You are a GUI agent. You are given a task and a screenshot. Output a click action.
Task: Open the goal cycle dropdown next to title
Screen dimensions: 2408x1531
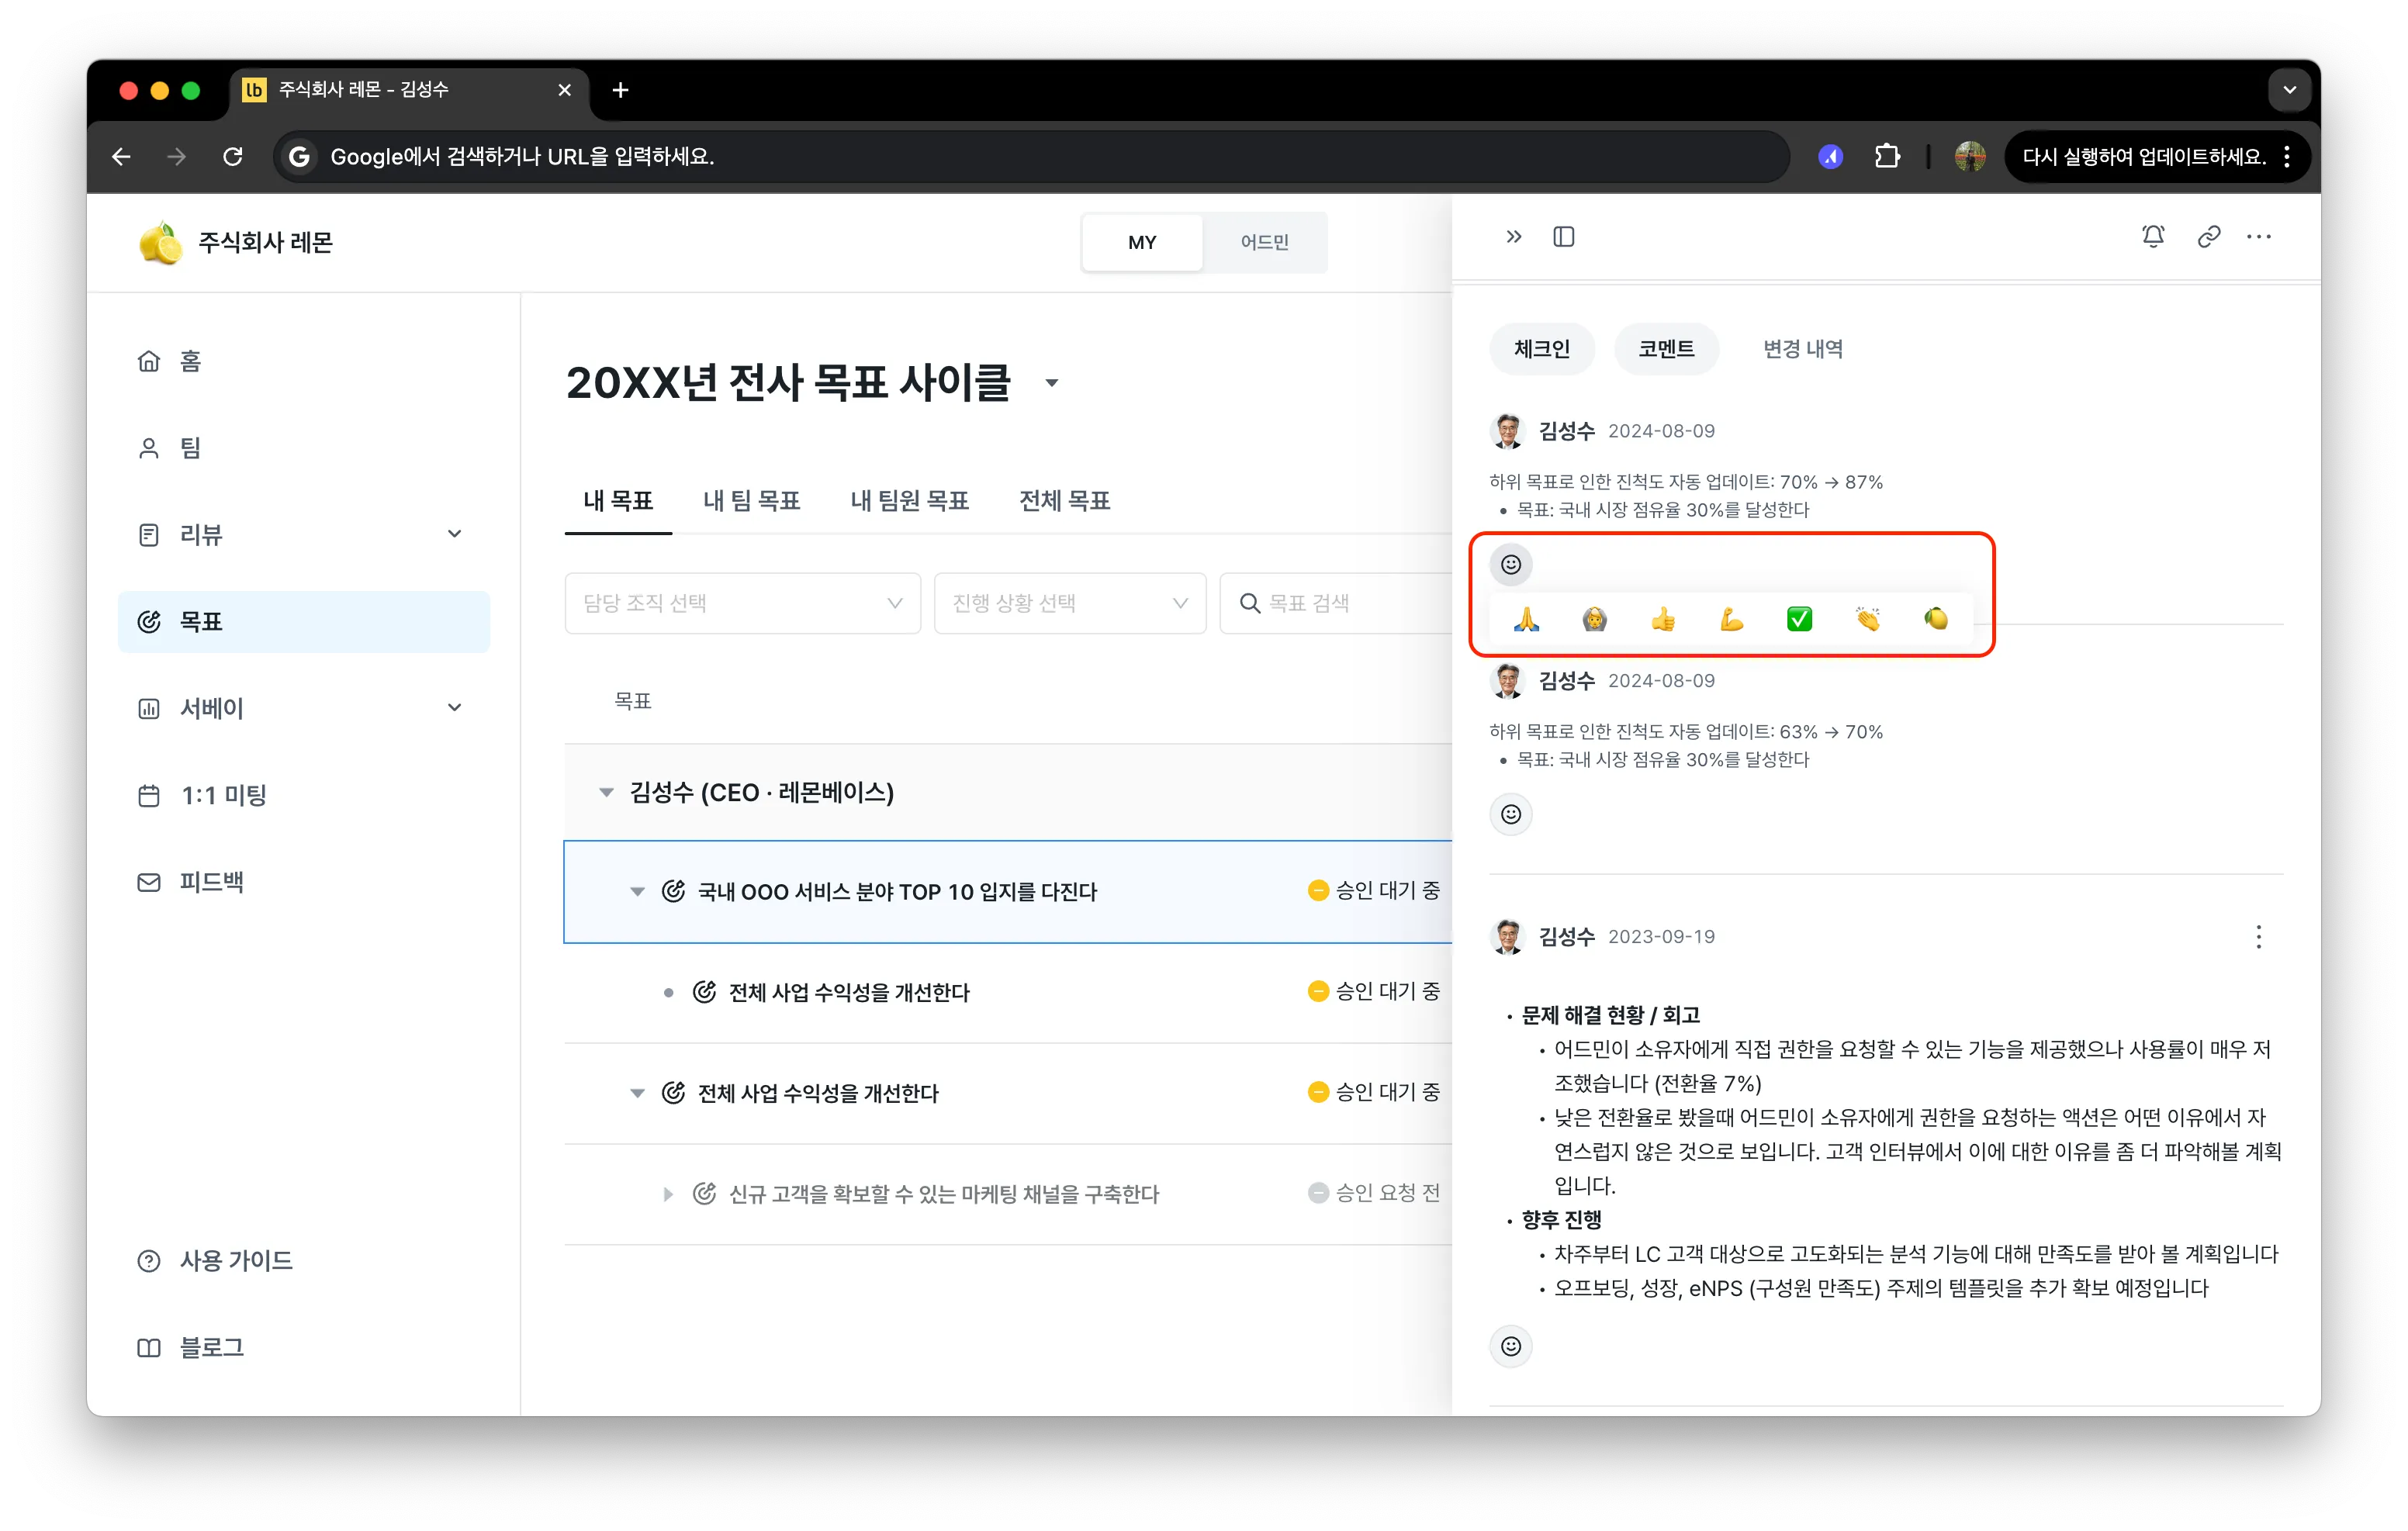(x=1051, y=383)
